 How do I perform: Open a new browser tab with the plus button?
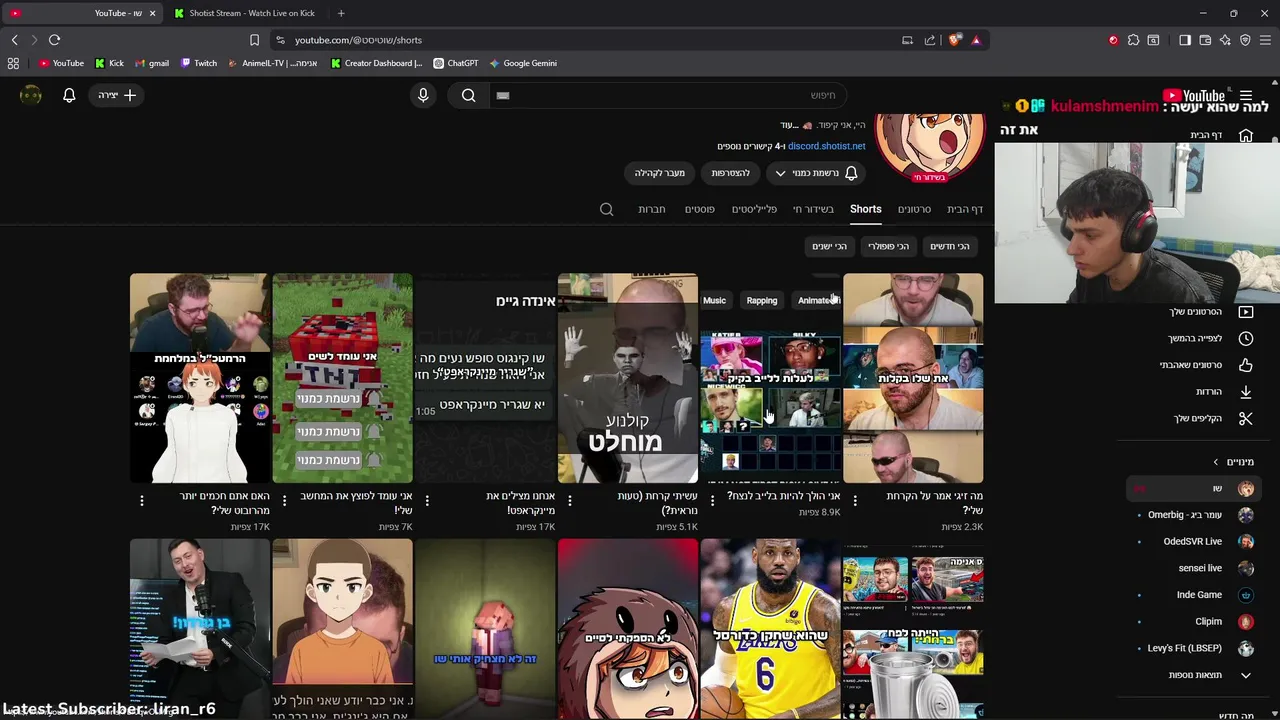click(341, 13)
